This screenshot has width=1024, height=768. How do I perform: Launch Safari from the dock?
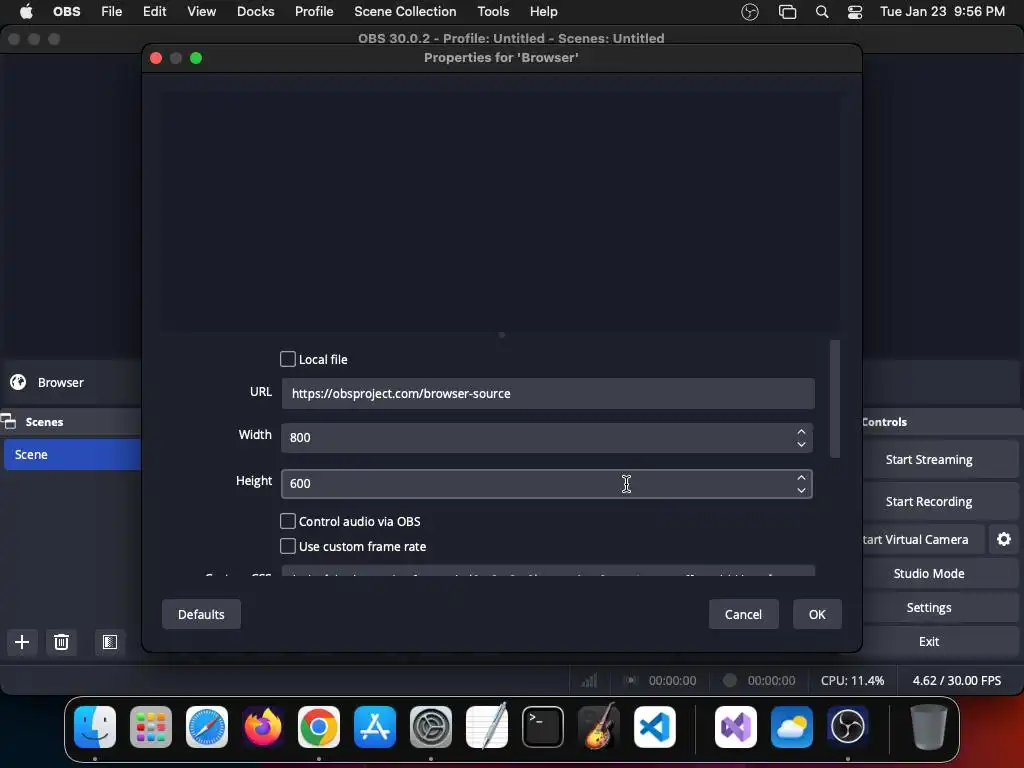point(207,727)
